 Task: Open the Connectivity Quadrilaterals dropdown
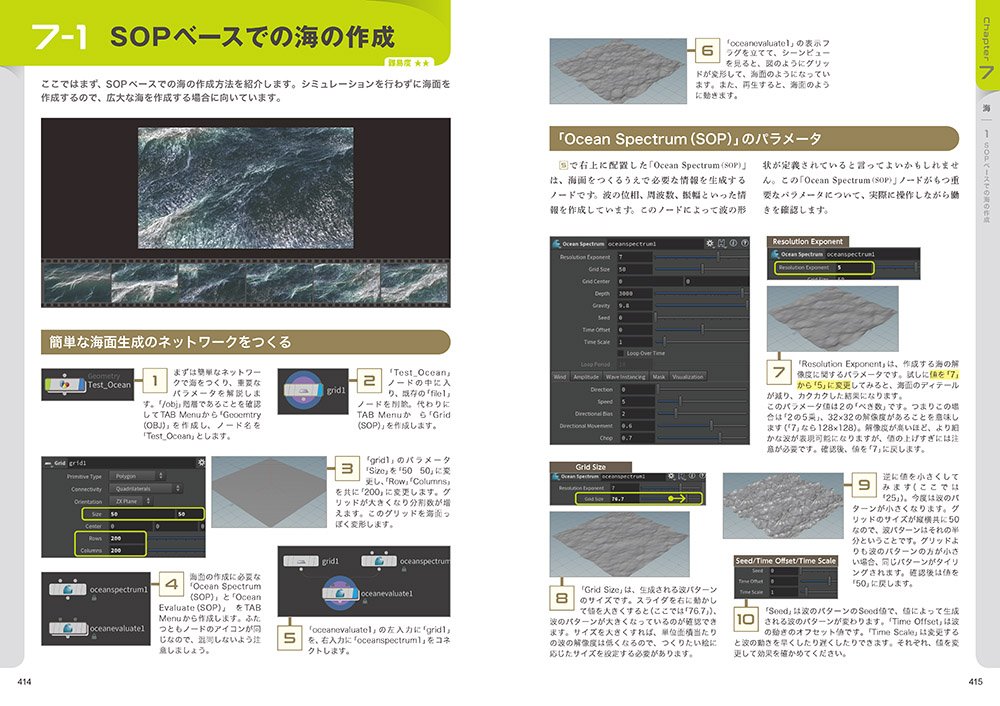[145, 489]
